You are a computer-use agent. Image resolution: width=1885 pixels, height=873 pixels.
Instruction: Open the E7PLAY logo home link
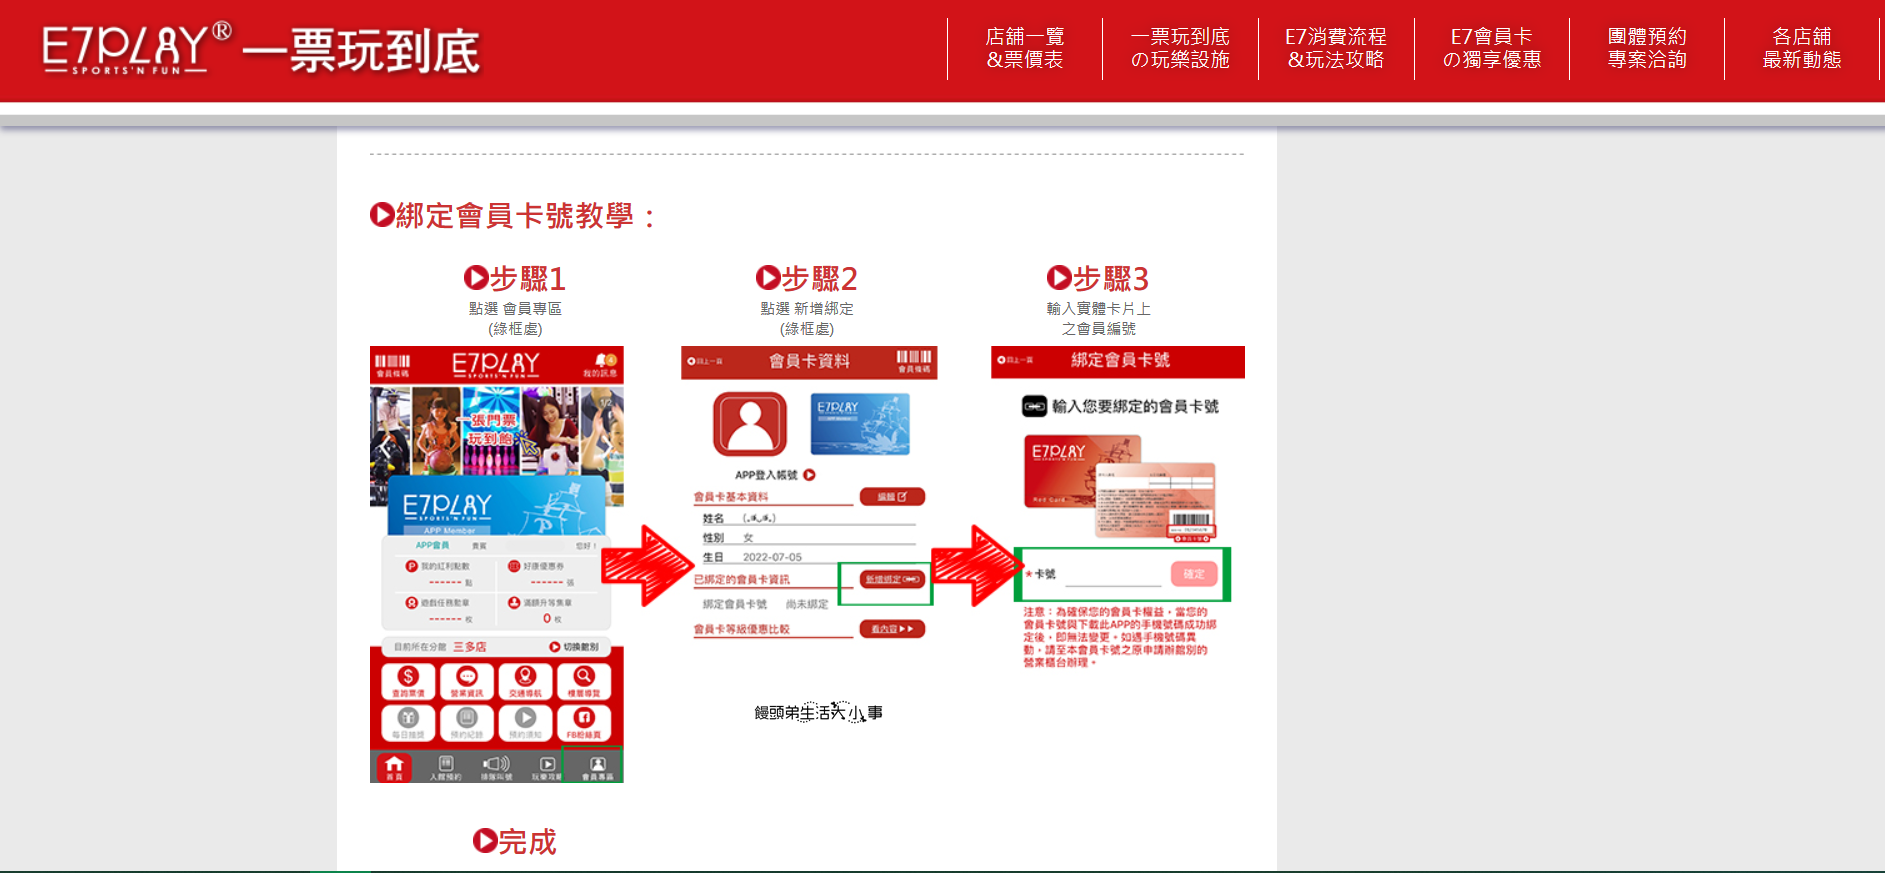pos(260,50)
